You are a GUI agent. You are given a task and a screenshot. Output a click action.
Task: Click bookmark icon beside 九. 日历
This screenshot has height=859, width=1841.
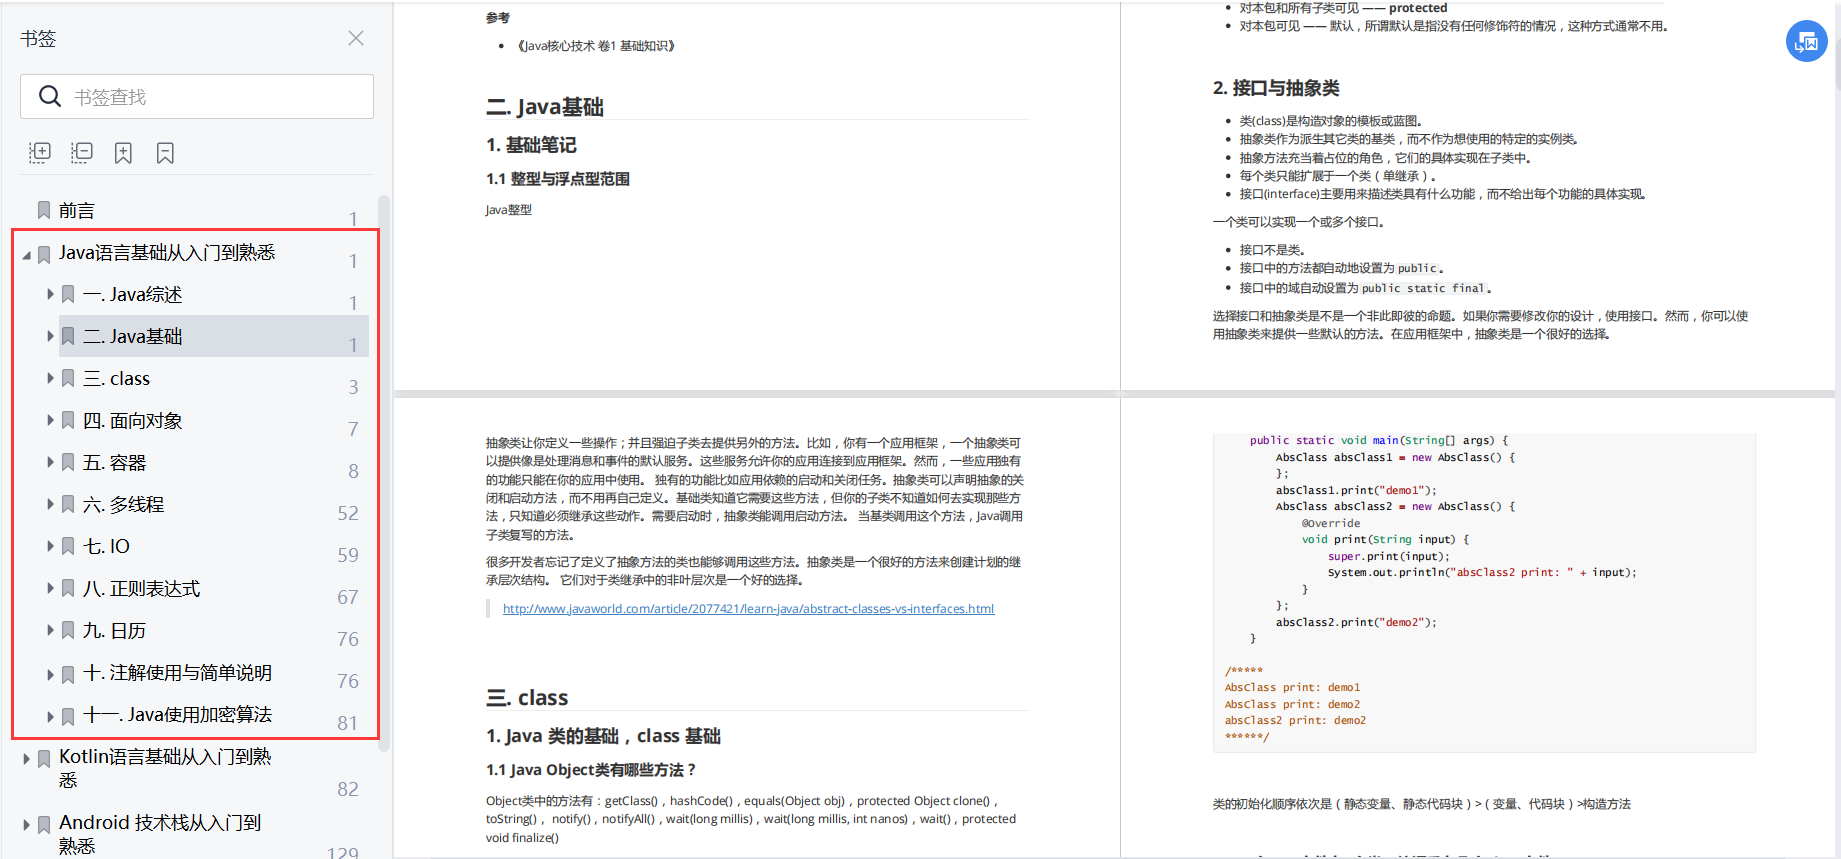[68, 631]
